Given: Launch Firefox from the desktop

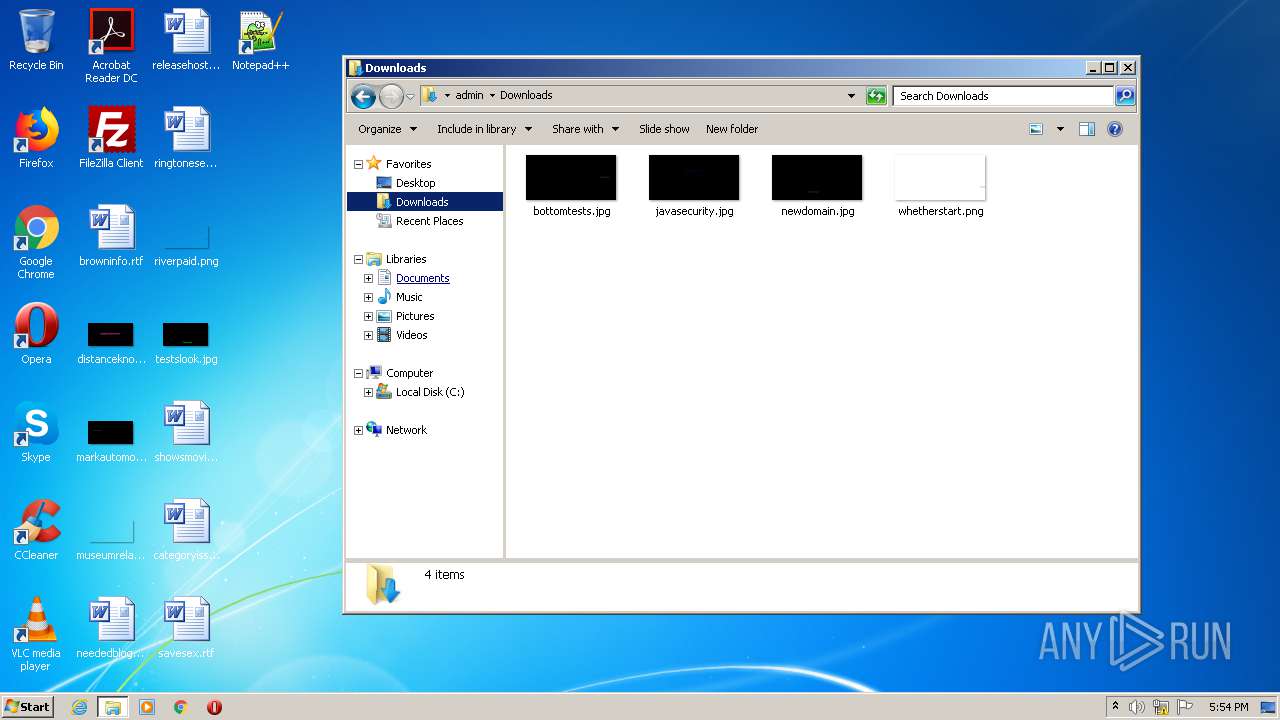Looking at the screenshot, I should click(36, 138).
